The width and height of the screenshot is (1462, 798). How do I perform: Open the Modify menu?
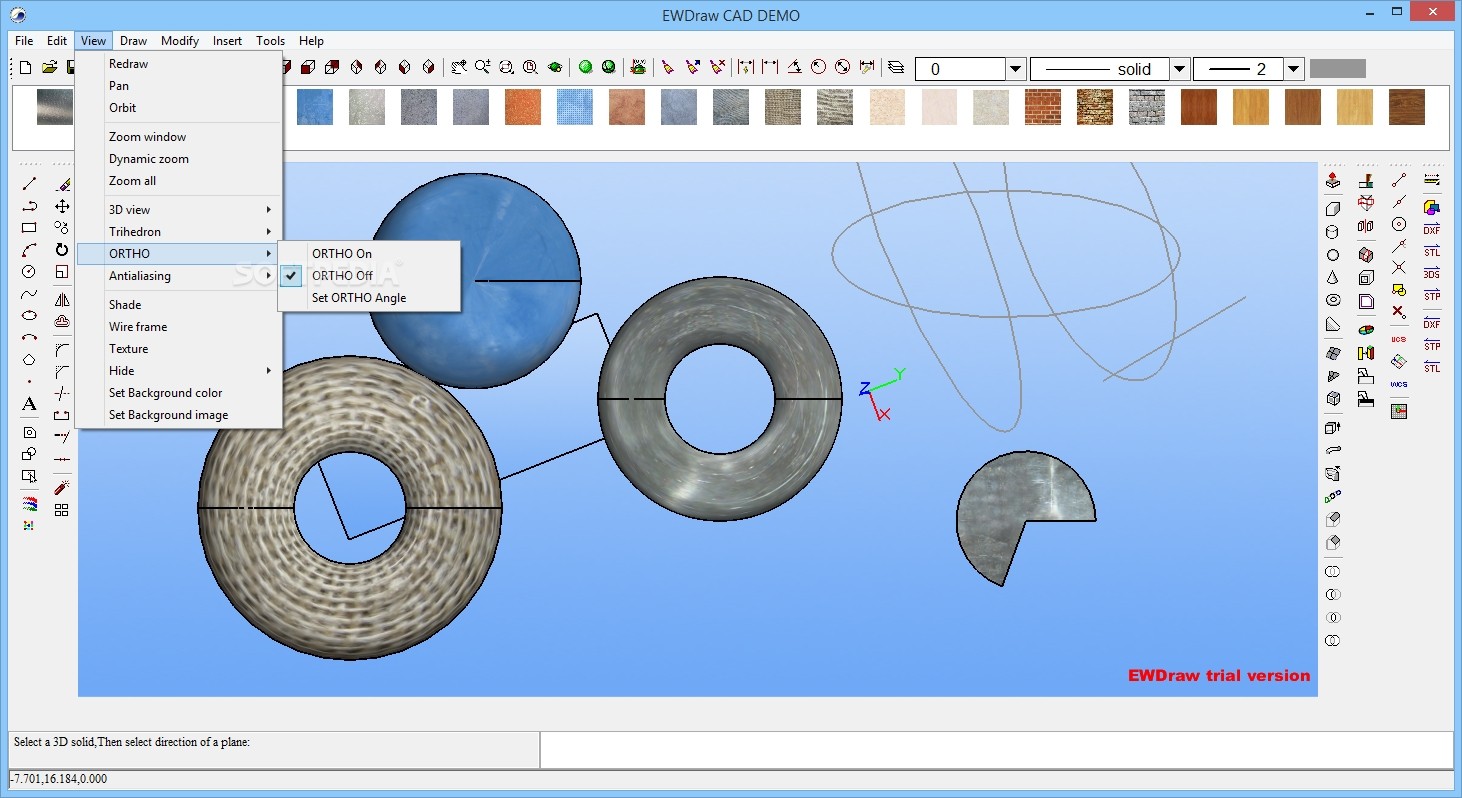pyautogui.click(x=180, y=41)
